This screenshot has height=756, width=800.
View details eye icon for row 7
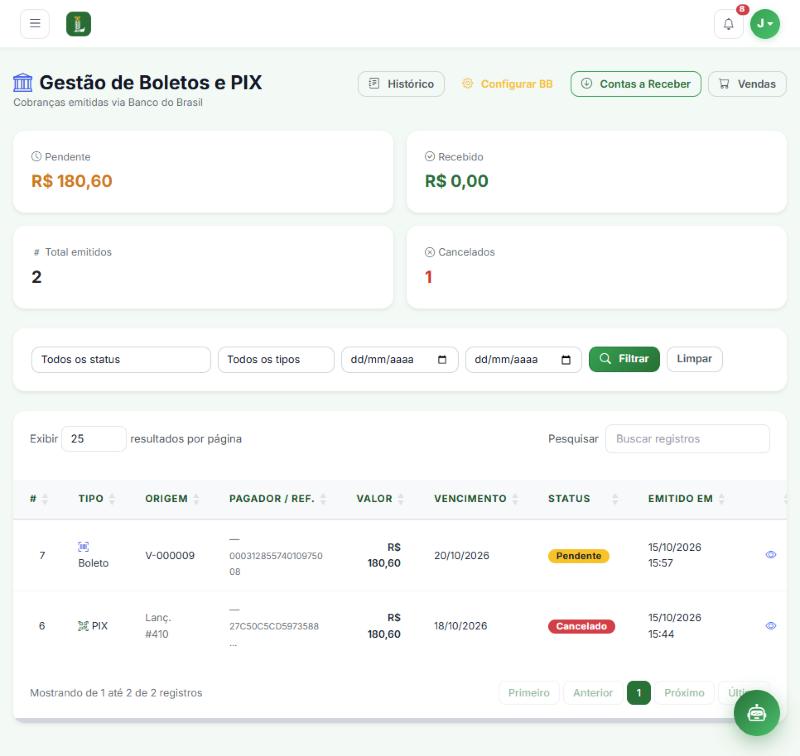(770, 555)
